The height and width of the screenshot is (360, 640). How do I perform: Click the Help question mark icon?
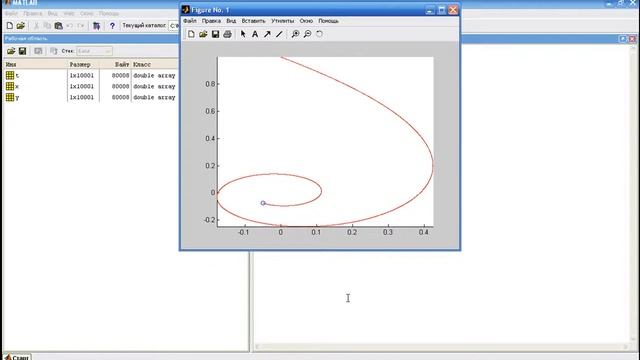click(x=112, y=26)
